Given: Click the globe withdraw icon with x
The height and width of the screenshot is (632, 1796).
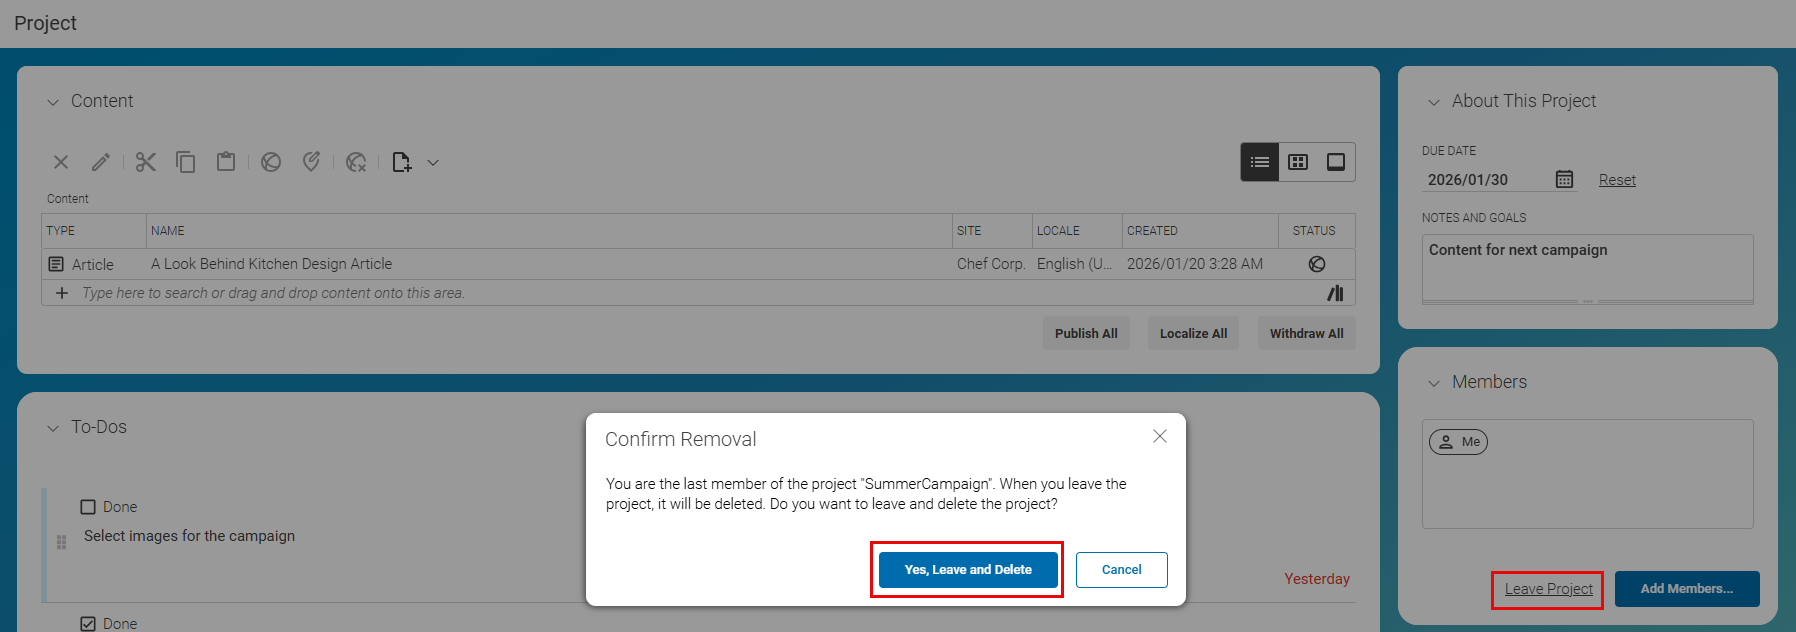Looking at the screenshot, I should (x=356, y=162).
